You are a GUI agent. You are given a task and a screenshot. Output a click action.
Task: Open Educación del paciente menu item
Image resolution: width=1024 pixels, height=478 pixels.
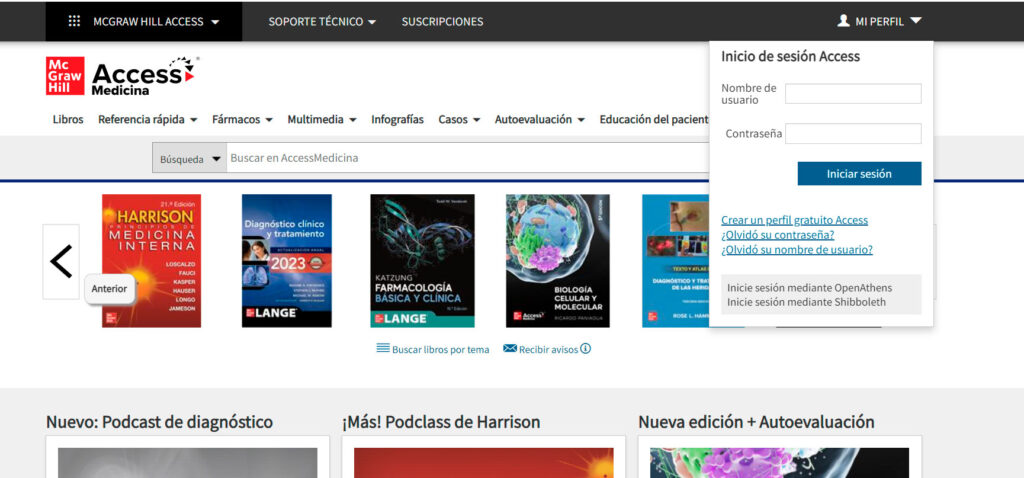(x=654, y=120)
